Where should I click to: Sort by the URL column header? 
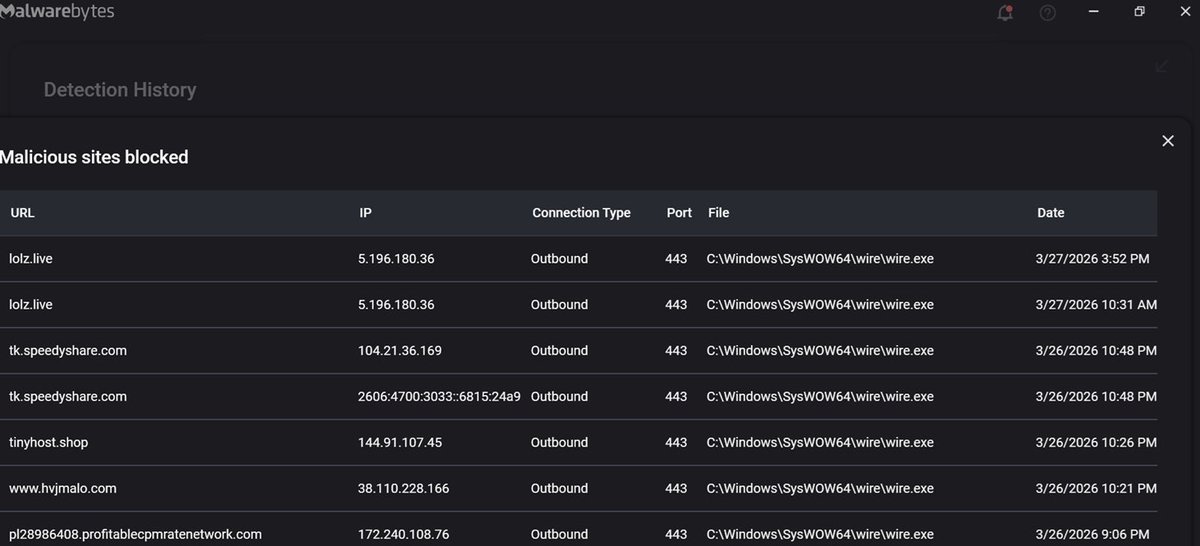(22, 213)
